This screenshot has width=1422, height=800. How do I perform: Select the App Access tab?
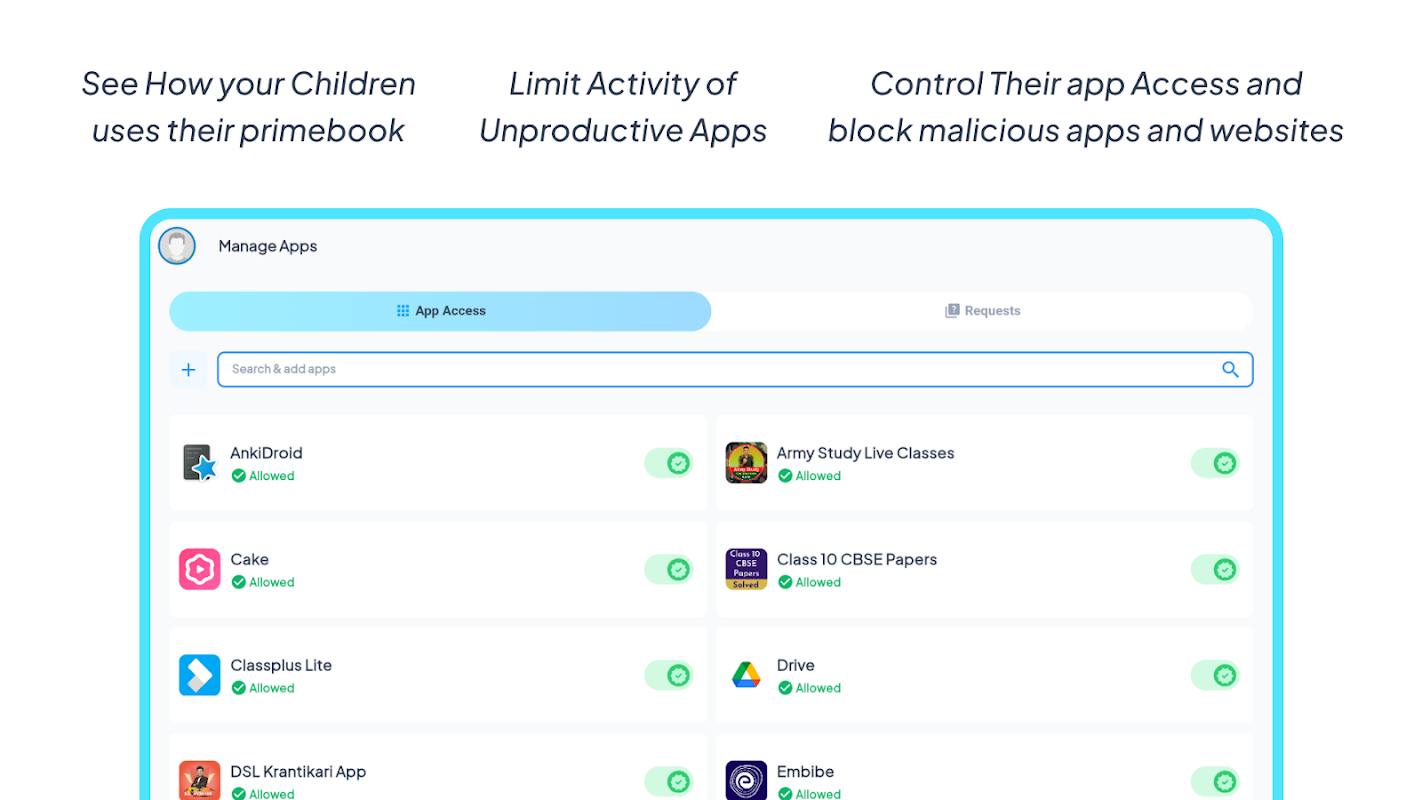coord(440,311)
